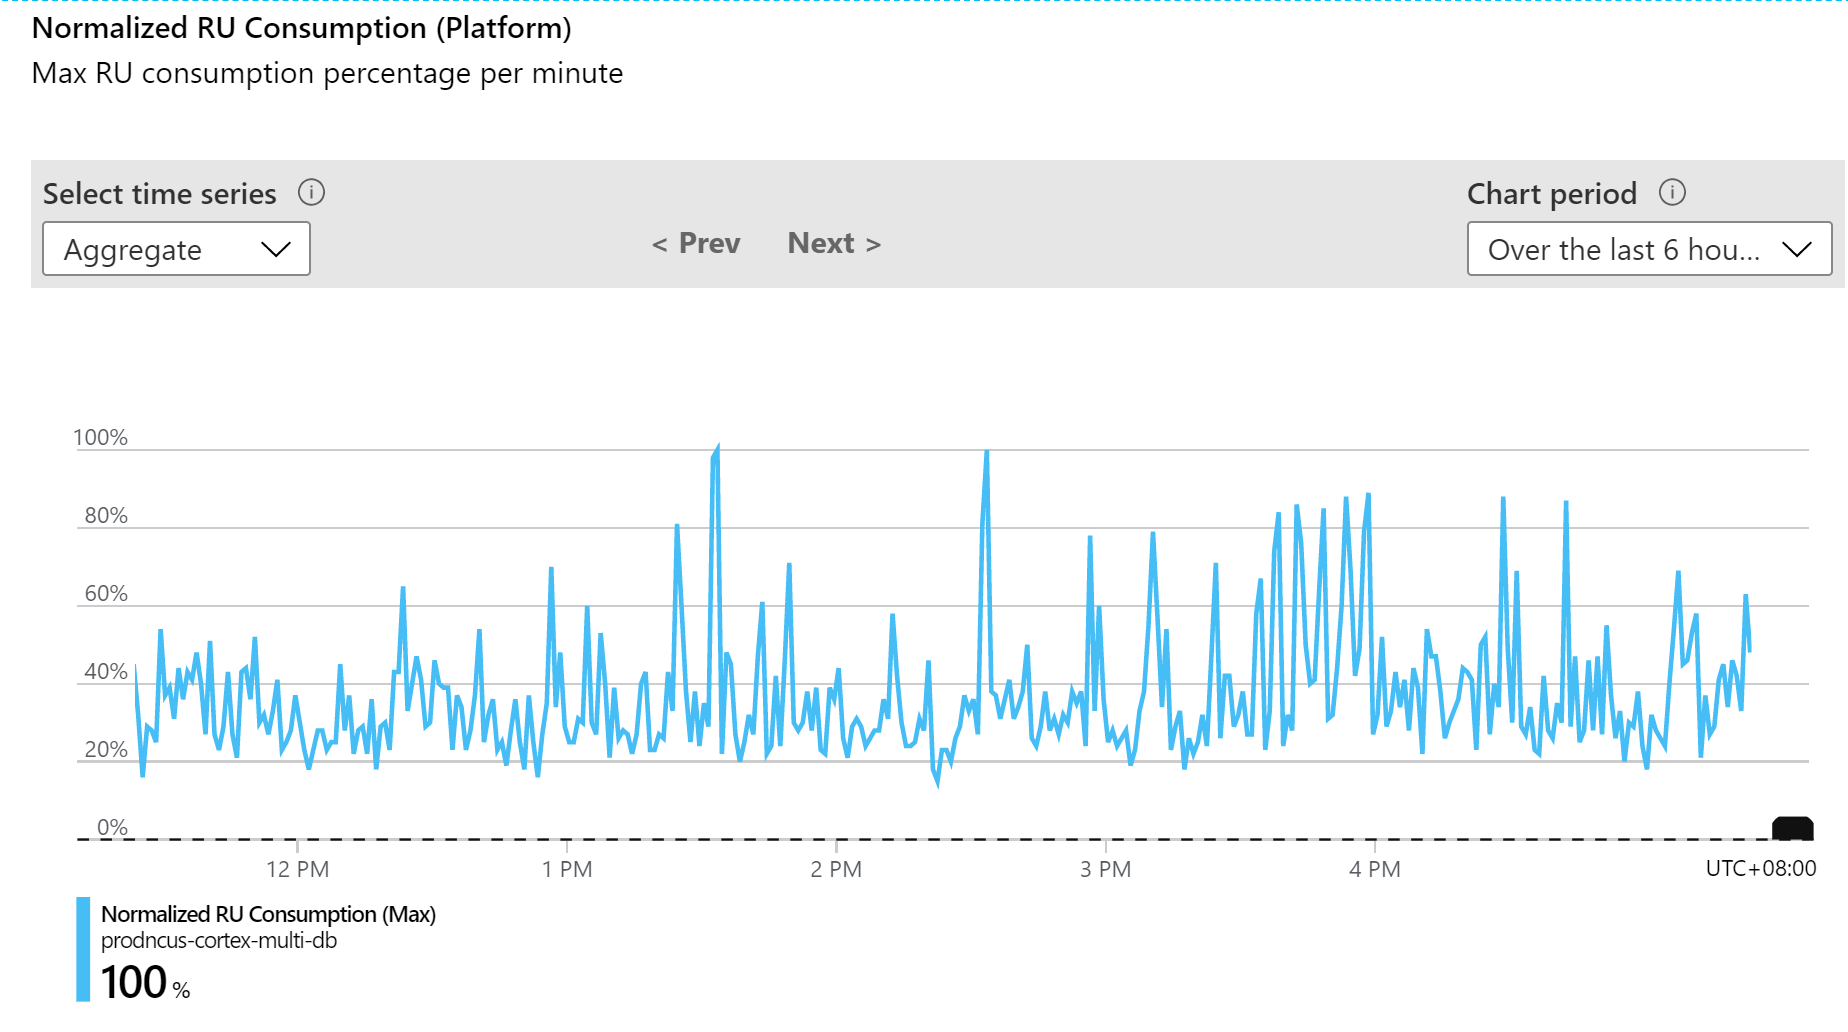Click the 100% y-axis label
This screenshot has width=1848, height=1032.
(x=100, y=438)
